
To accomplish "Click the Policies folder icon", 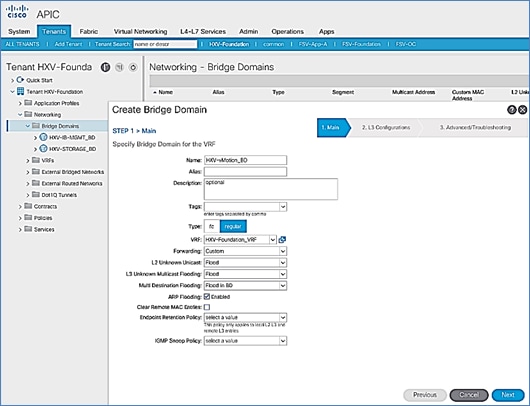I will click(x=28, y=217).
